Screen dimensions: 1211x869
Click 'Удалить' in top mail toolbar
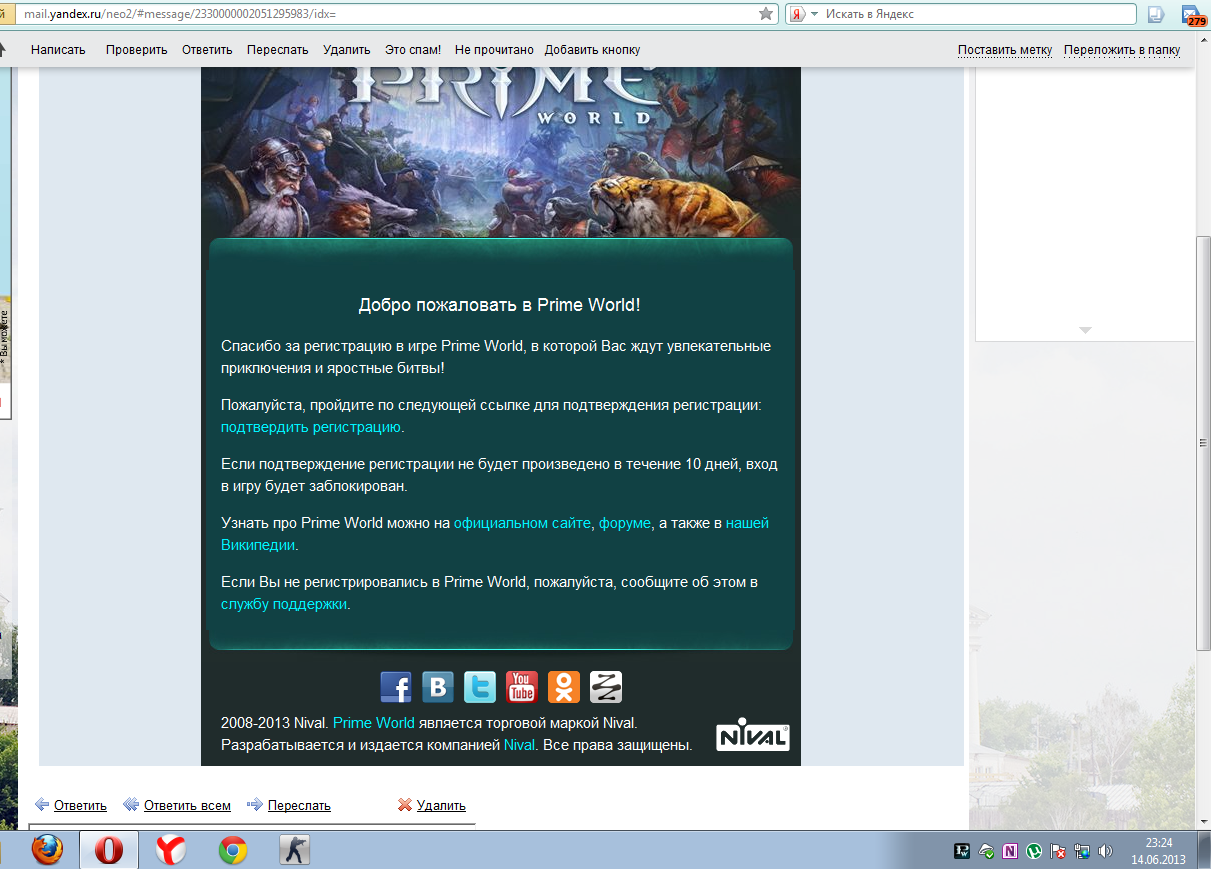tap(347, 50)
